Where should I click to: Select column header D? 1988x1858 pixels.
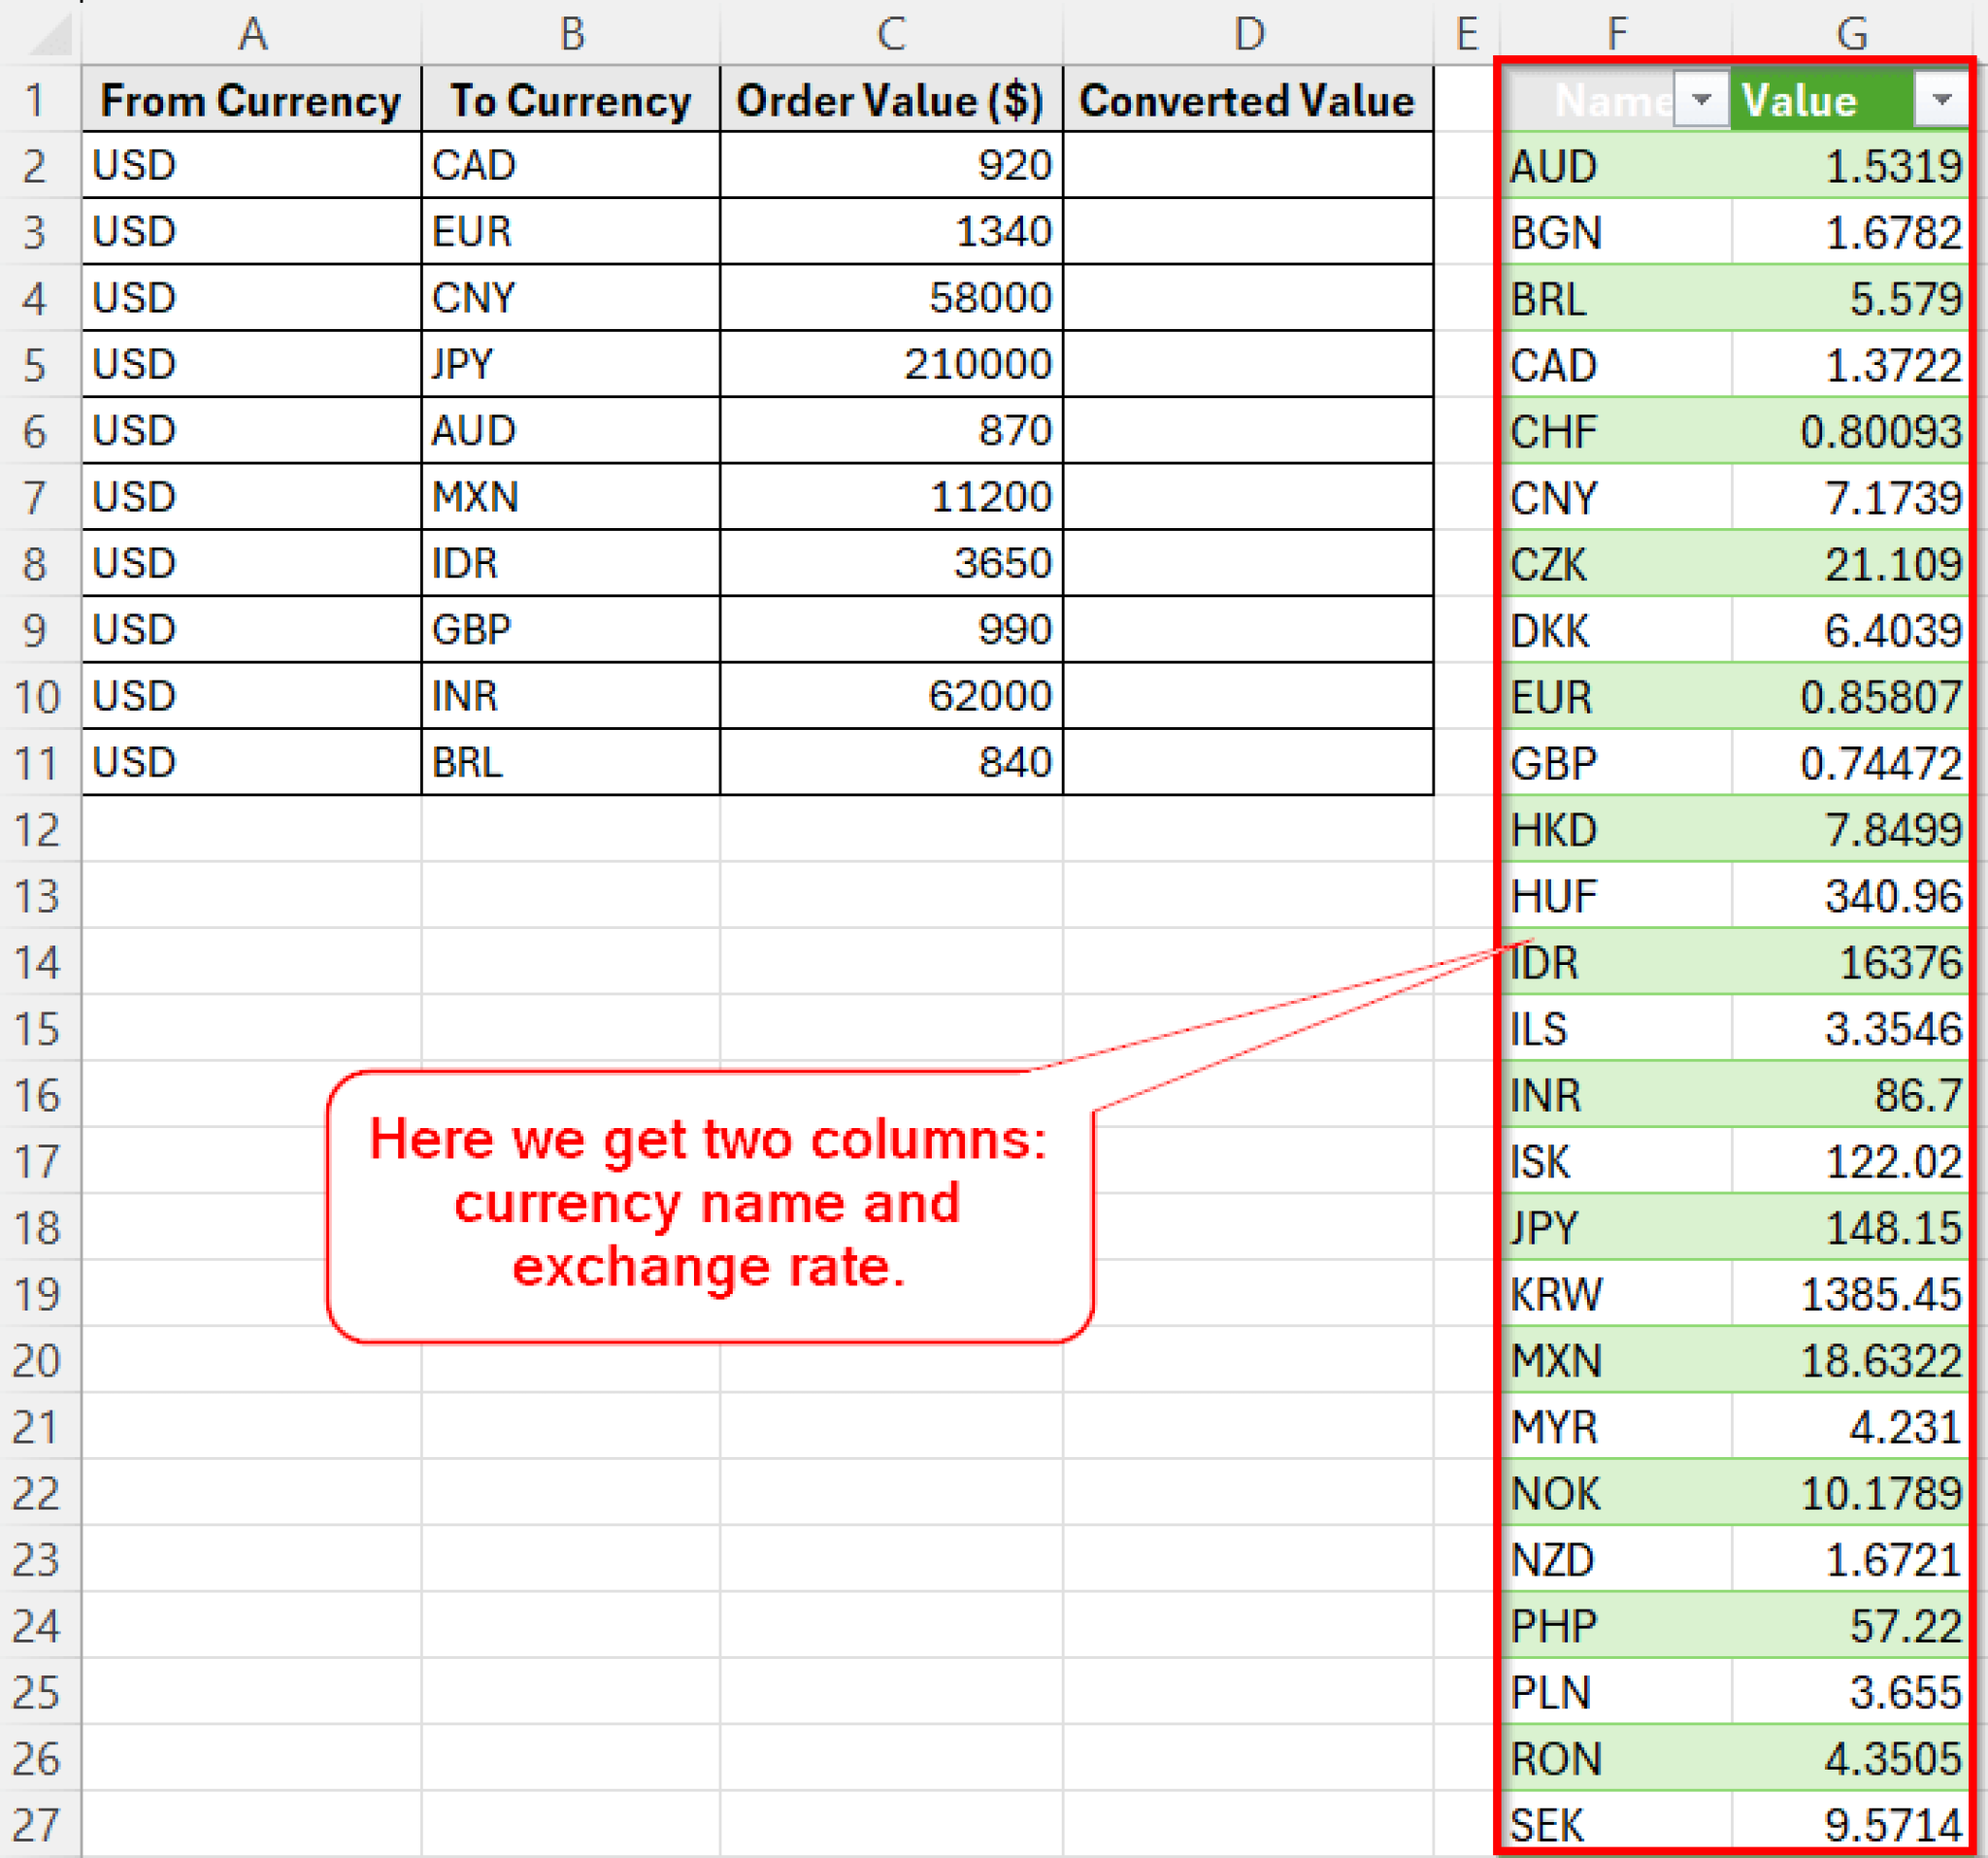(x=1247, y=33)
